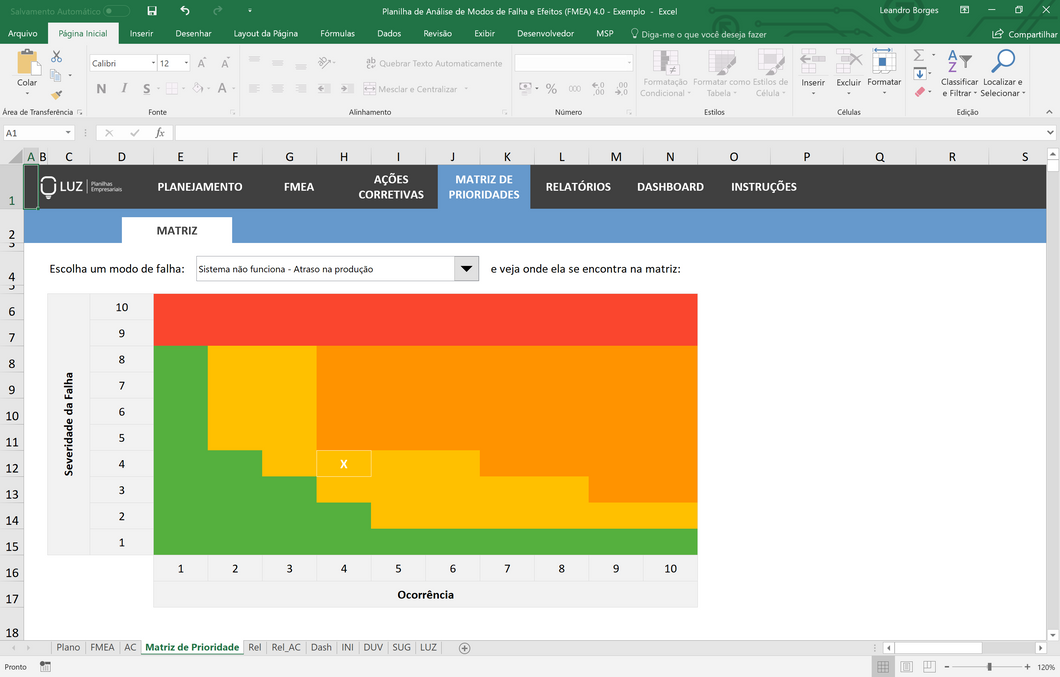
Task: Toggle the Salvamento Automático switch
Action: click(x=116, y=11)
